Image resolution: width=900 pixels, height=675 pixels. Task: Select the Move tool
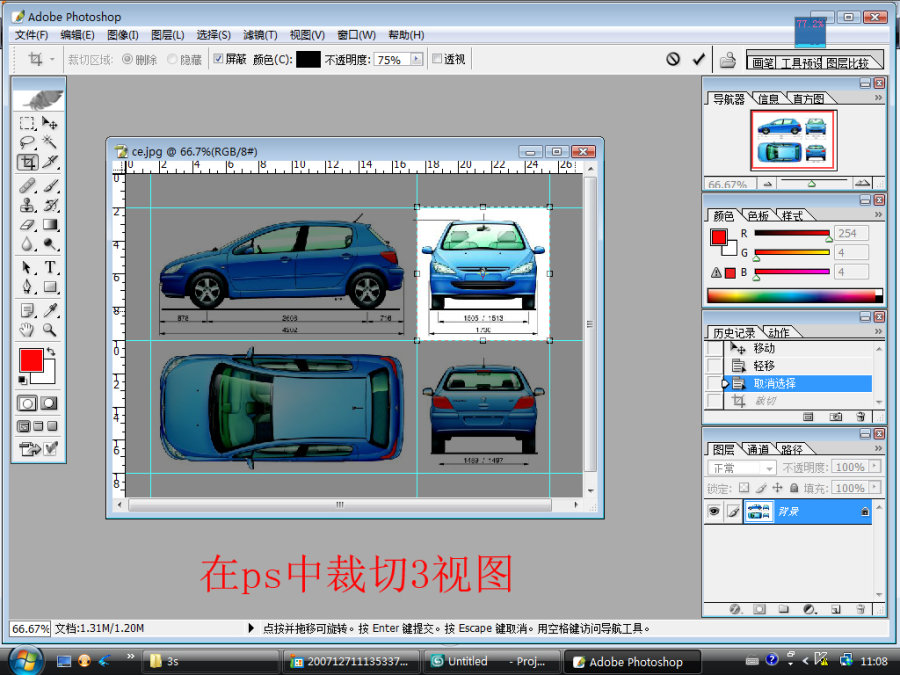(x=50, y=123)
